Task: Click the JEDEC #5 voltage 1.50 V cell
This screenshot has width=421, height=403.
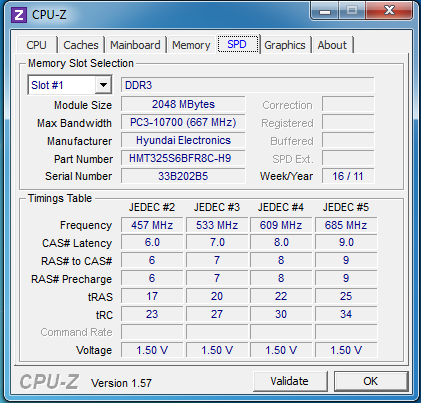Action: (x=346, y=350)
